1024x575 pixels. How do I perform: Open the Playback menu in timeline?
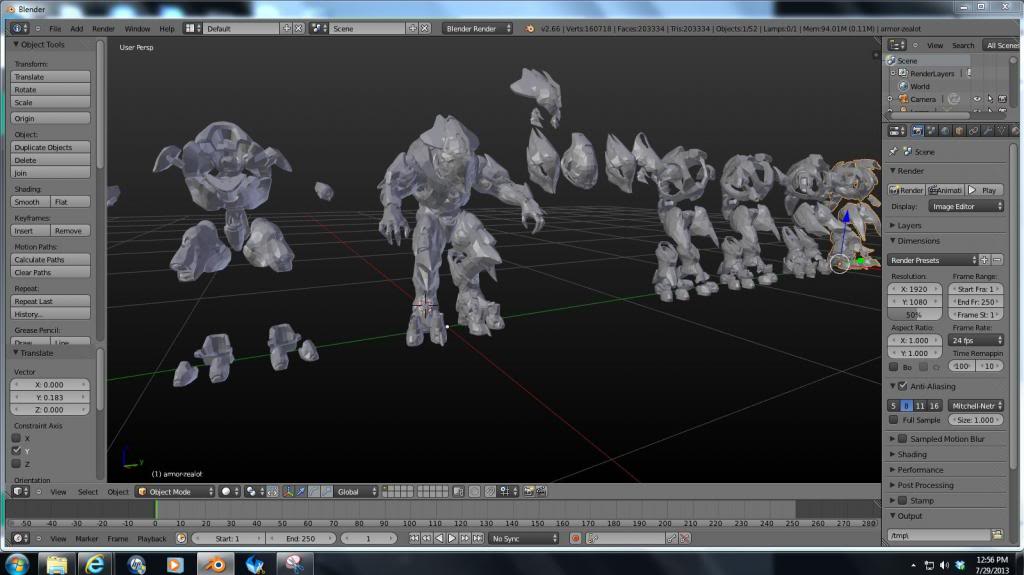click(152, 538)
